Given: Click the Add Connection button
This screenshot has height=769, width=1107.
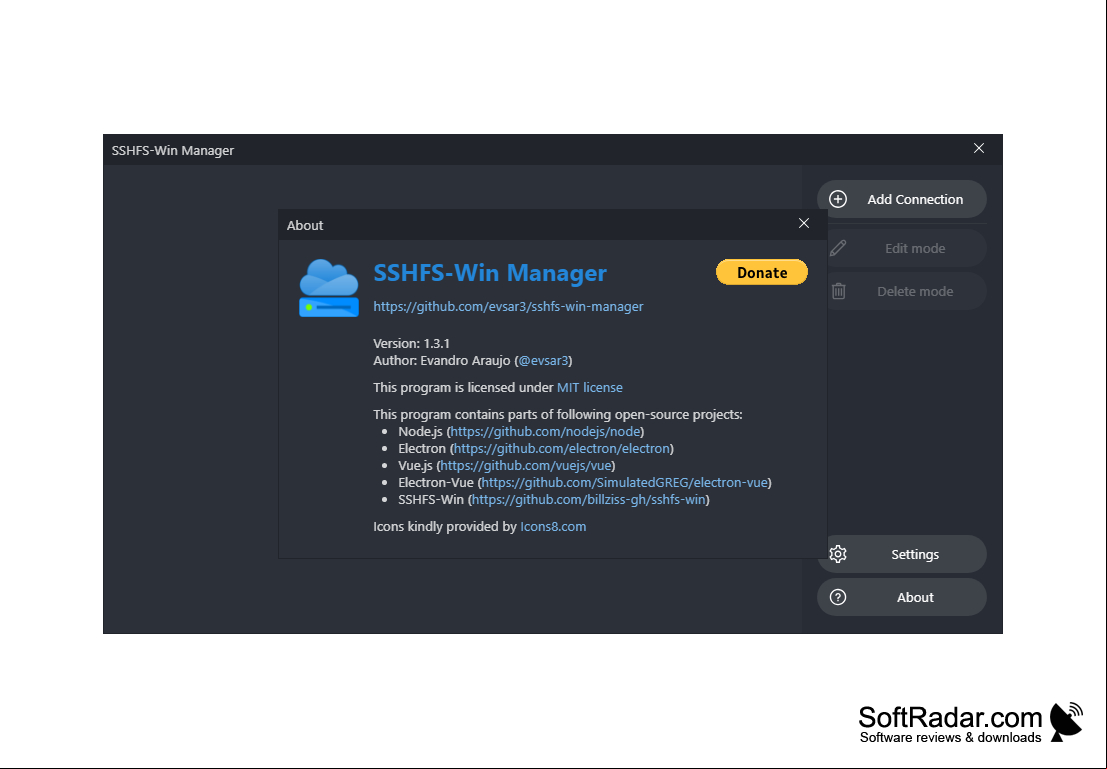Looking at the screenshot, I should (902, 199).
